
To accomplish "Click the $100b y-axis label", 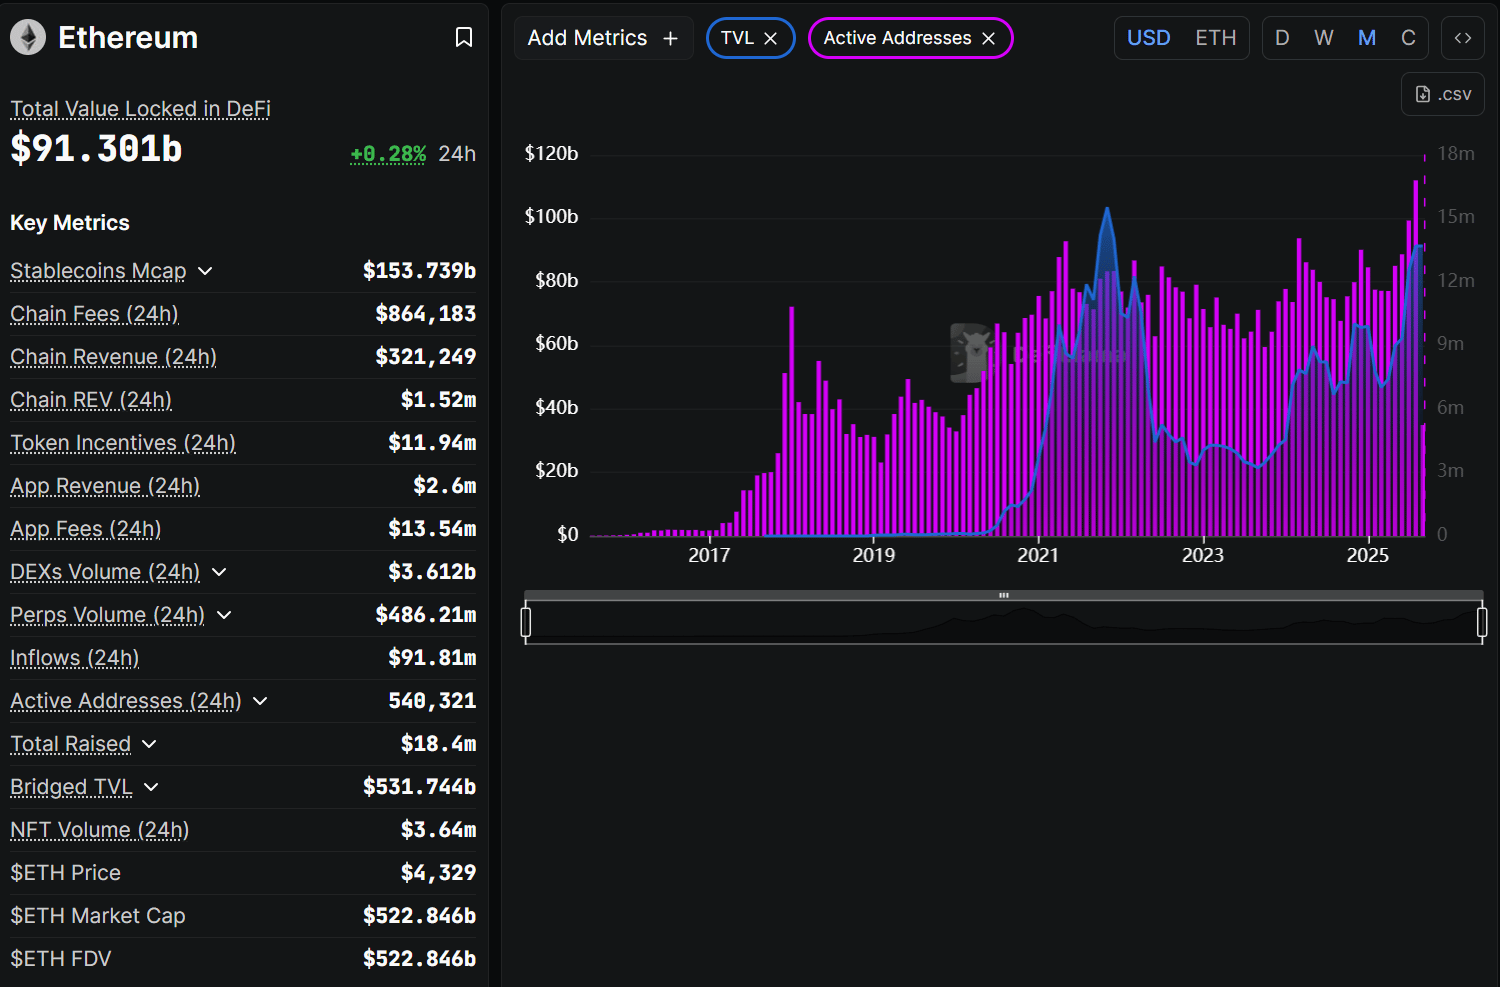I will [551, 217].
